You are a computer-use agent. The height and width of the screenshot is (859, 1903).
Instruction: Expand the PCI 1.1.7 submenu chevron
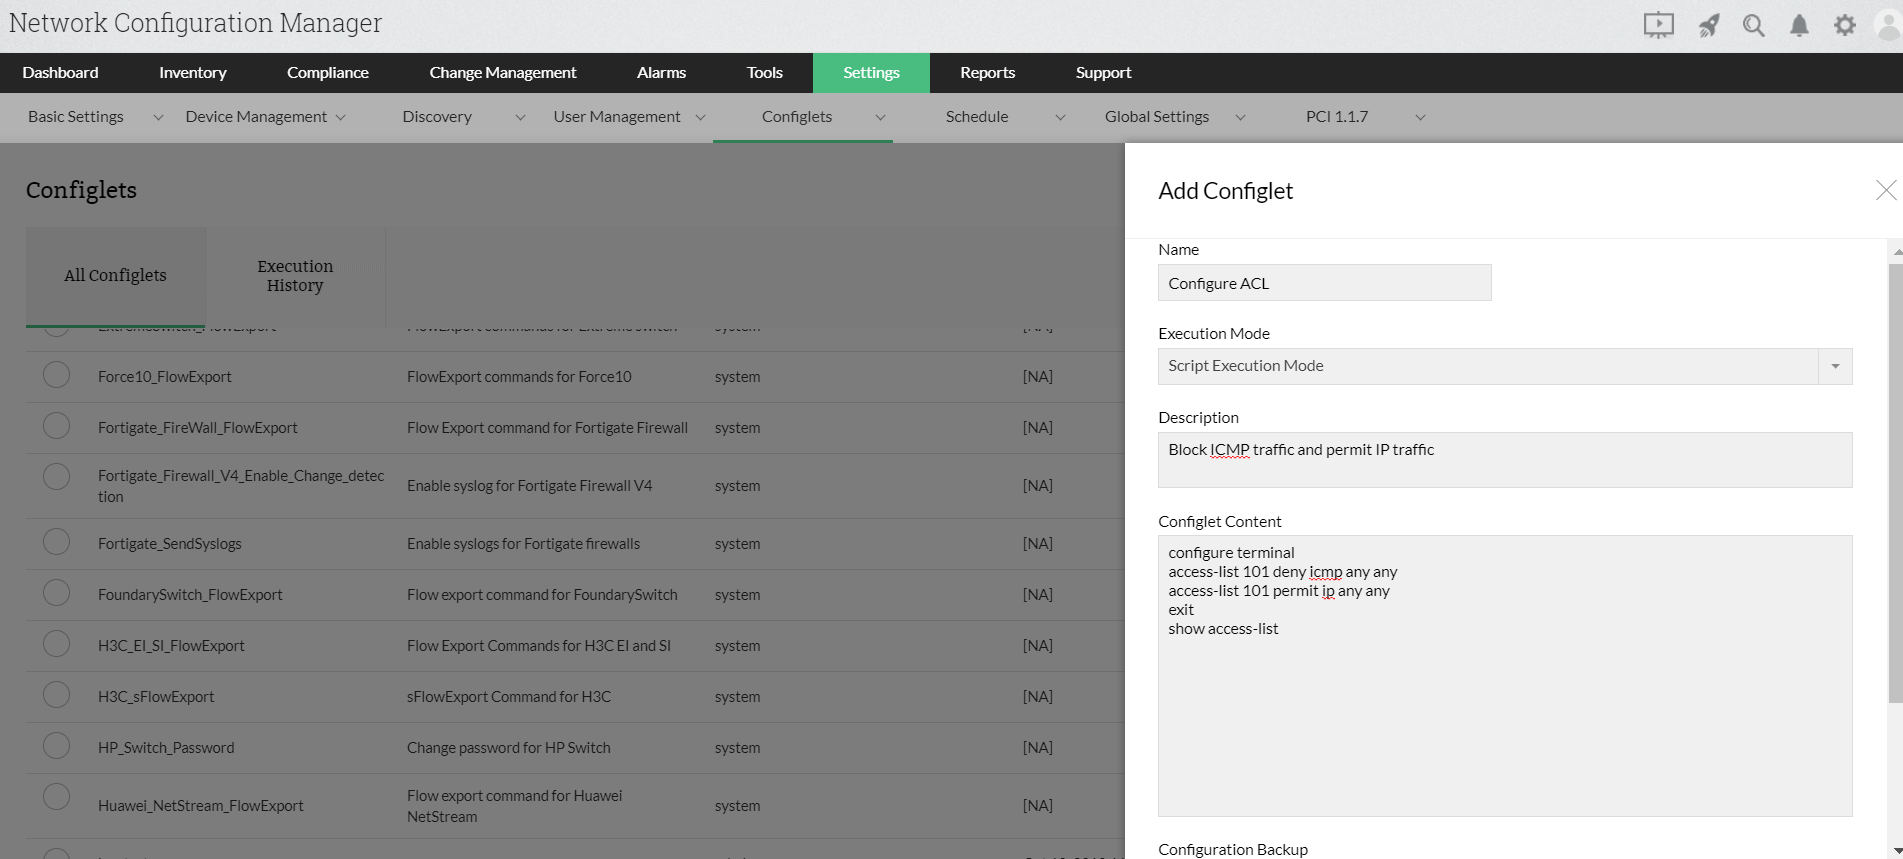click(x=1419, y=117)
